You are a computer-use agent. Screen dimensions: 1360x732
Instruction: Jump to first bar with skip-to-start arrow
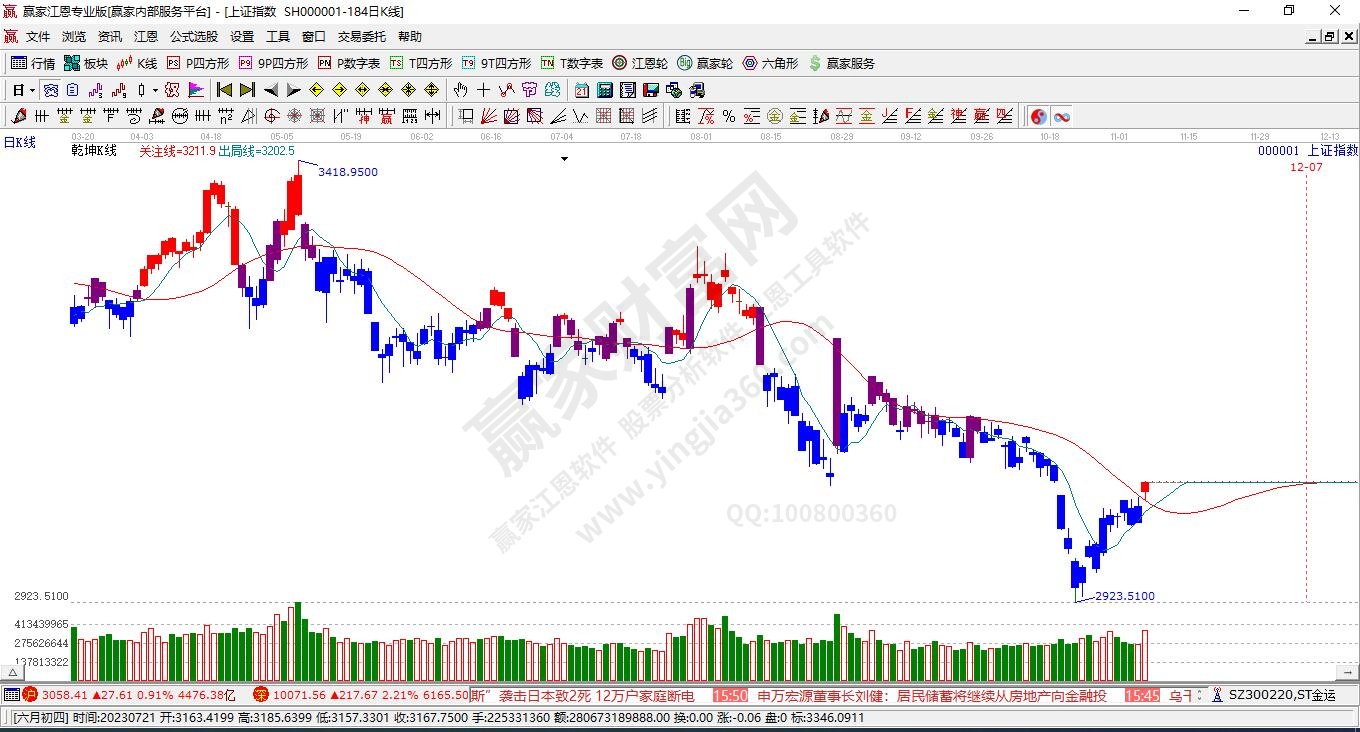pyautogui.click(x=225, y=90)
